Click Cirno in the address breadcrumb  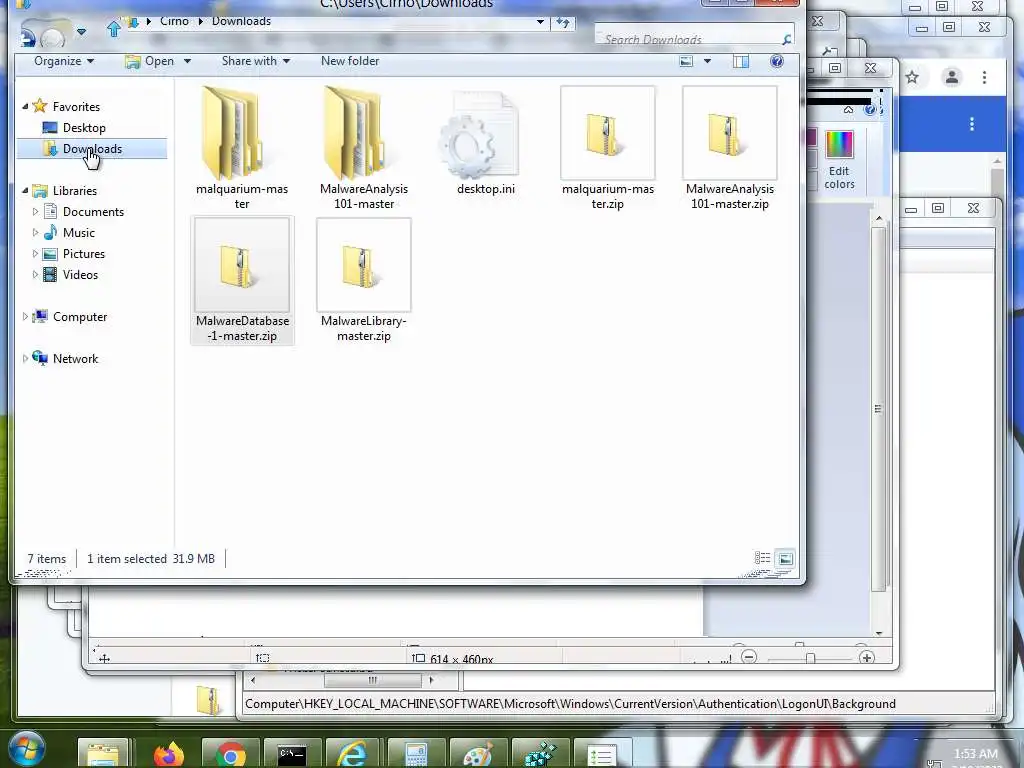174,22
